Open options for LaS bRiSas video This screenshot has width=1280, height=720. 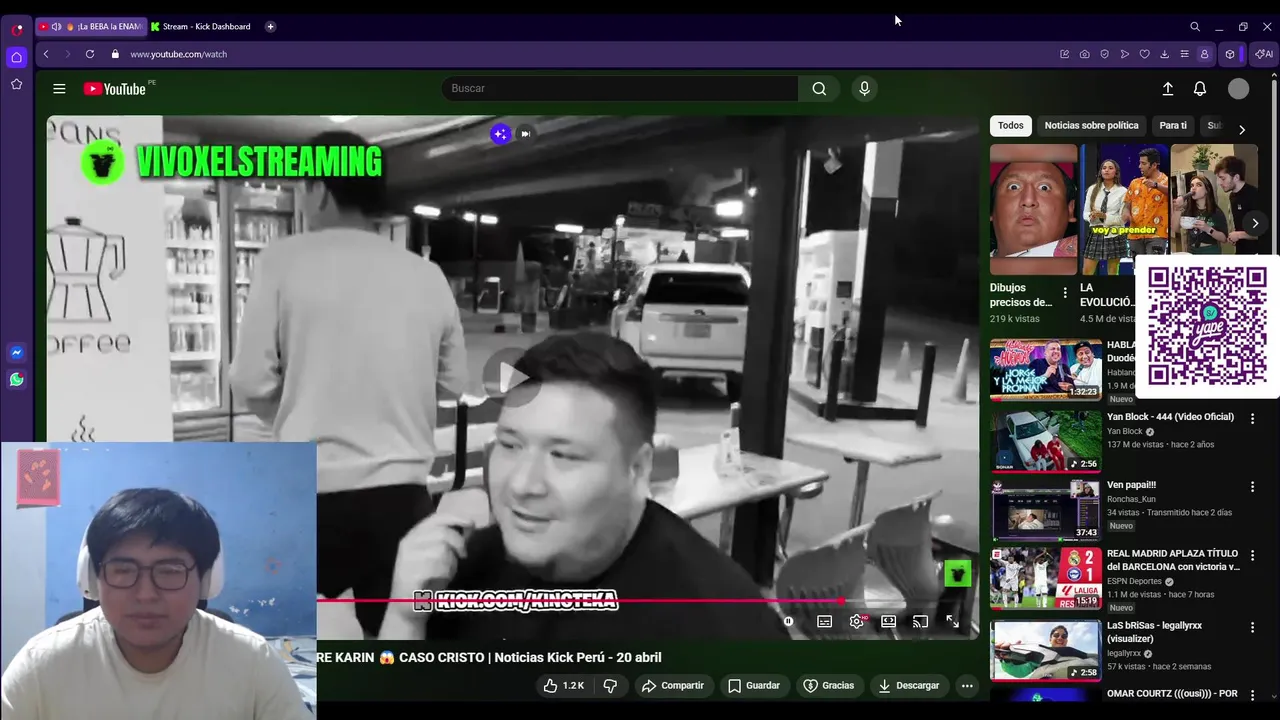[x=1252, y=628]
